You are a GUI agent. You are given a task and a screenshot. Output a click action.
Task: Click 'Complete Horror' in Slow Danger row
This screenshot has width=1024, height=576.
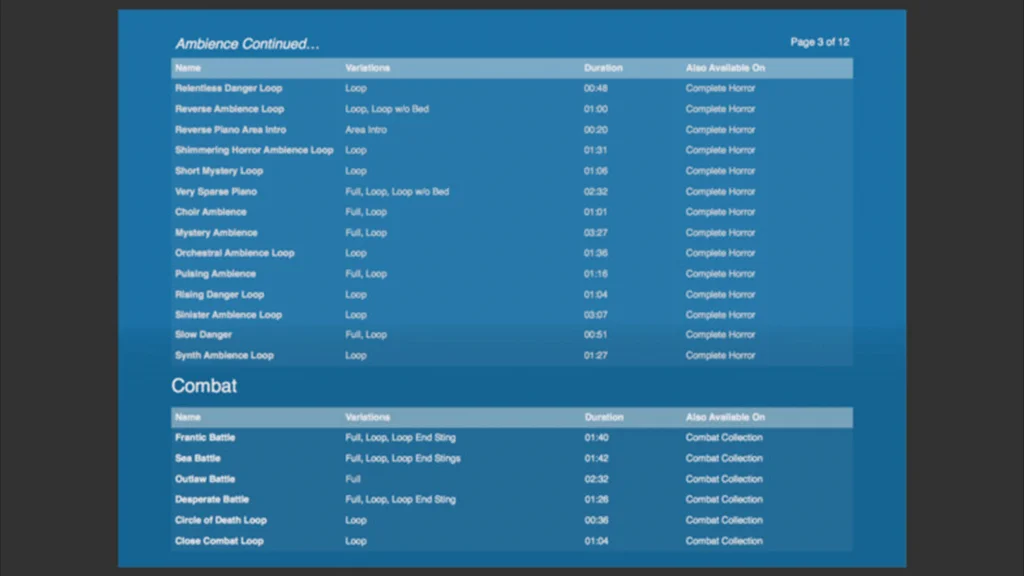point(720,335)
